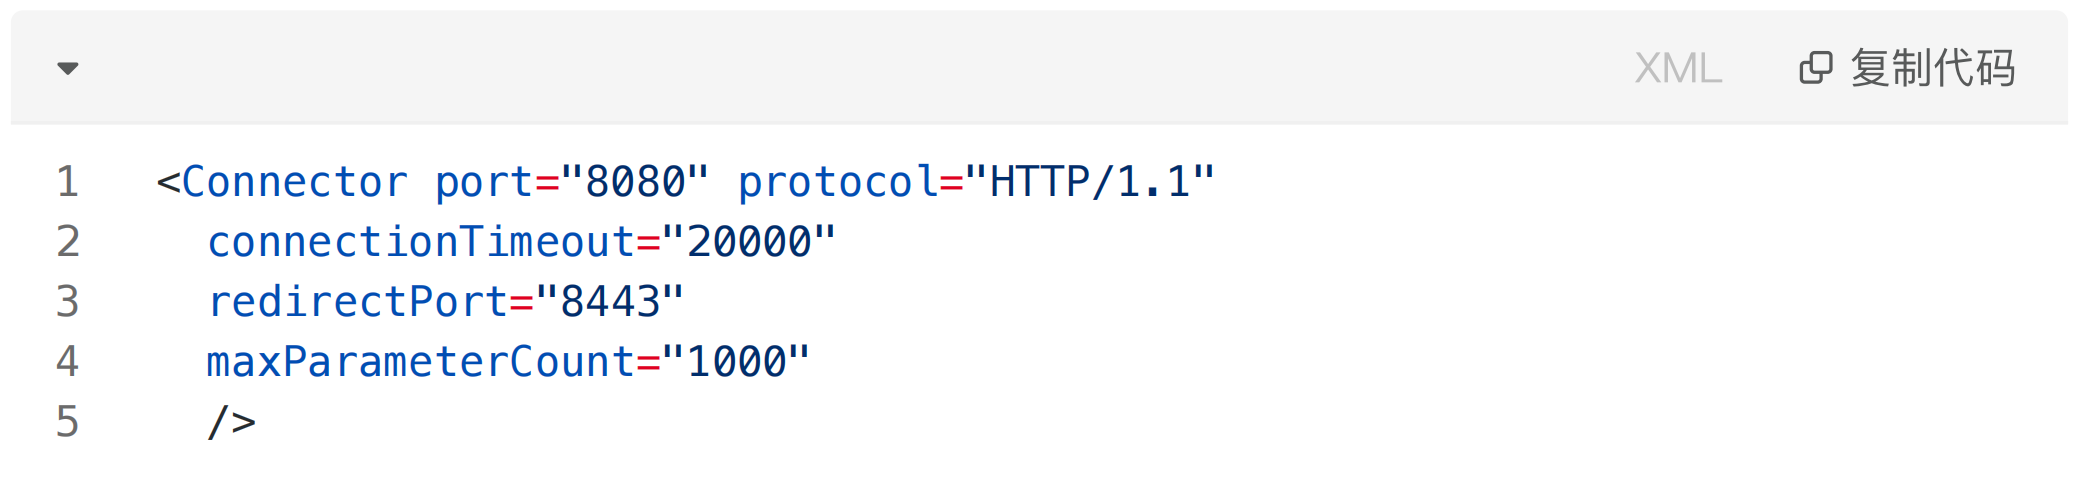Screen dimensions: 2080x478
Task: Select line number 1 in the gutter
Action: [67, 182]
